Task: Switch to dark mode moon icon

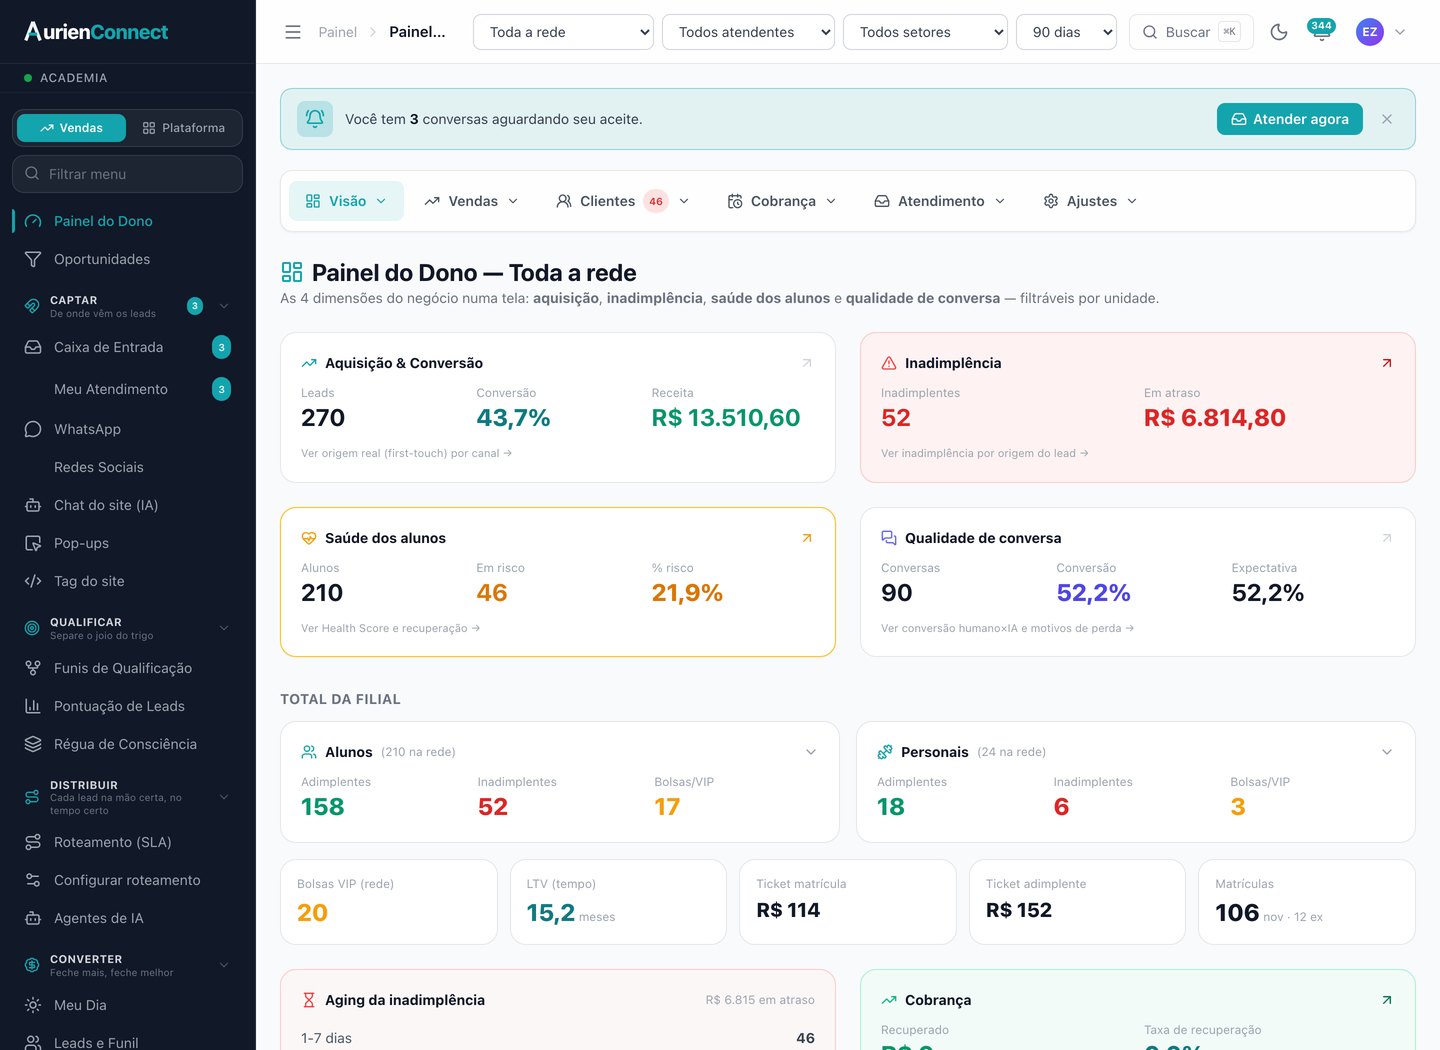Action: (1279, 32)
